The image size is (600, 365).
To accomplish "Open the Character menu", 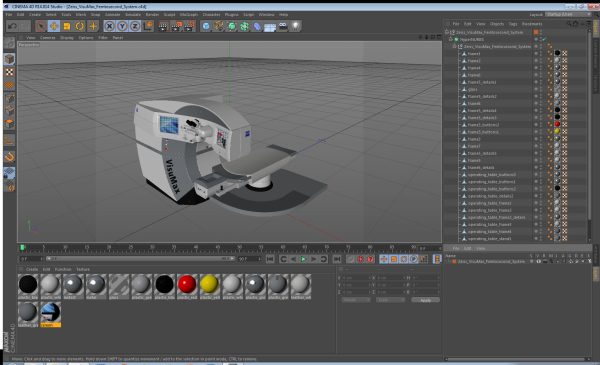I will pos(211,15).
